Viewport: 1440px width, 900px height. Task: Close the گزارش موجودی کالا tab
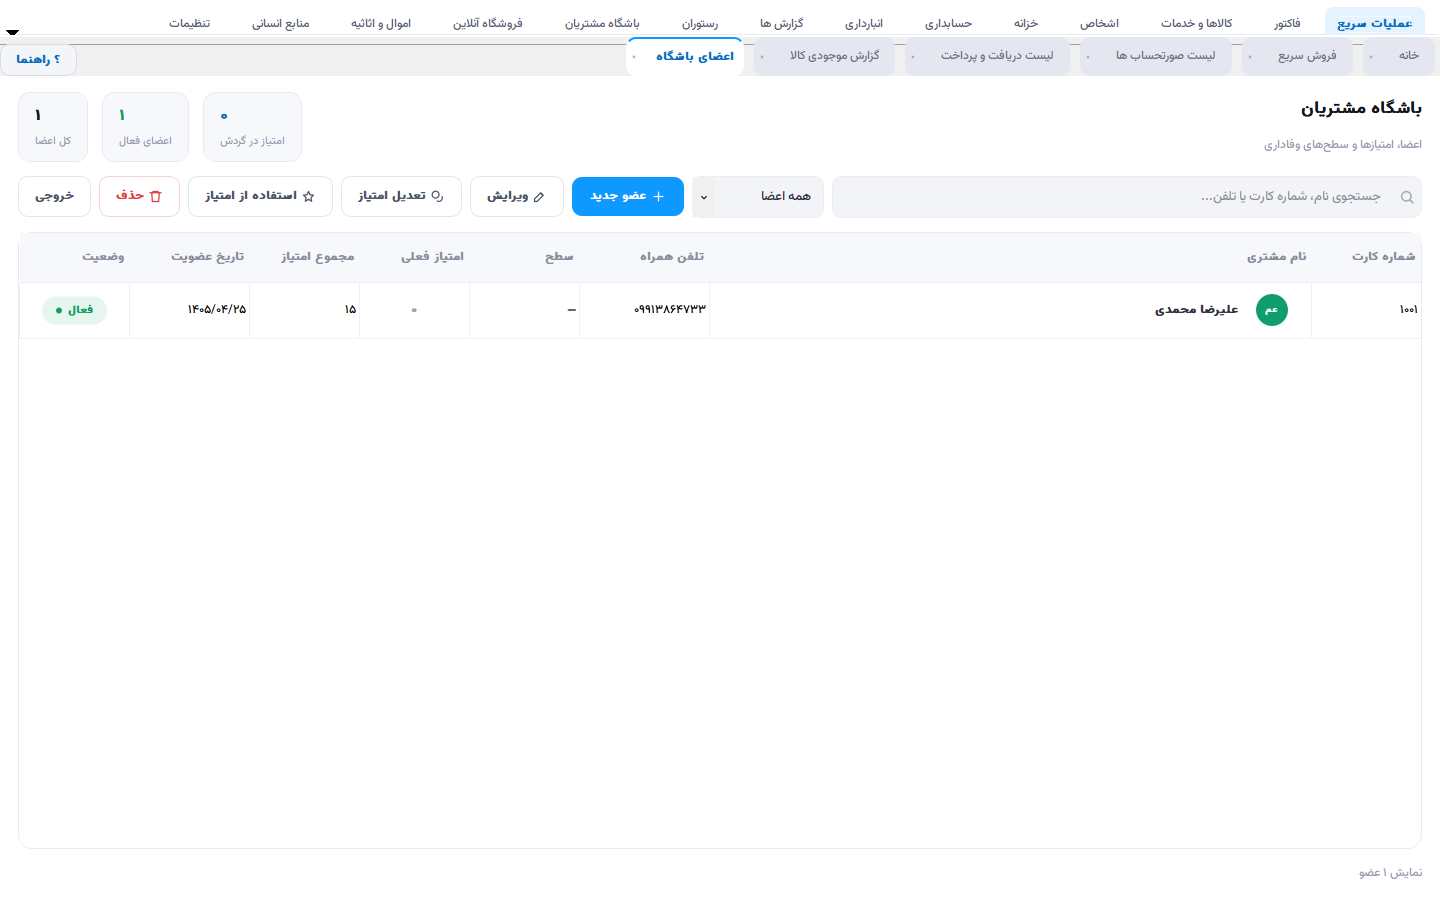(x=762, y=57)
